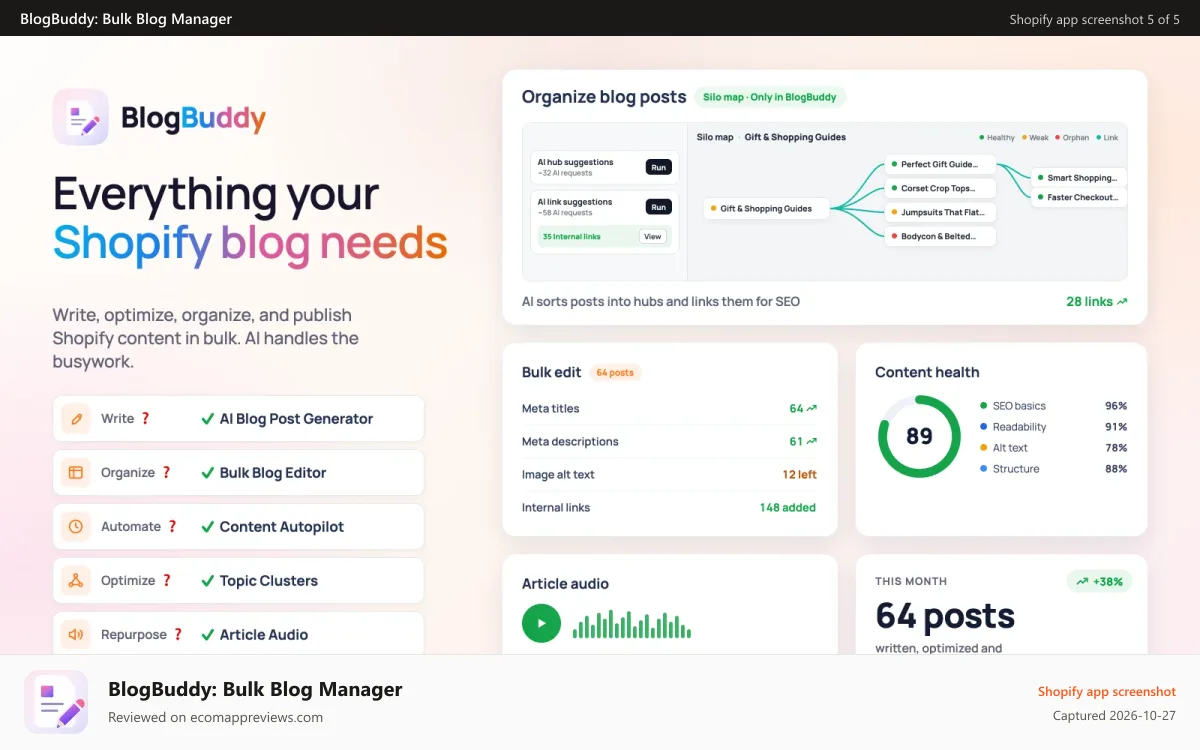Click the checkmark before Bulk Blog Editor
The width and height of the screenshot is (1200, 750).
point(207,473)
